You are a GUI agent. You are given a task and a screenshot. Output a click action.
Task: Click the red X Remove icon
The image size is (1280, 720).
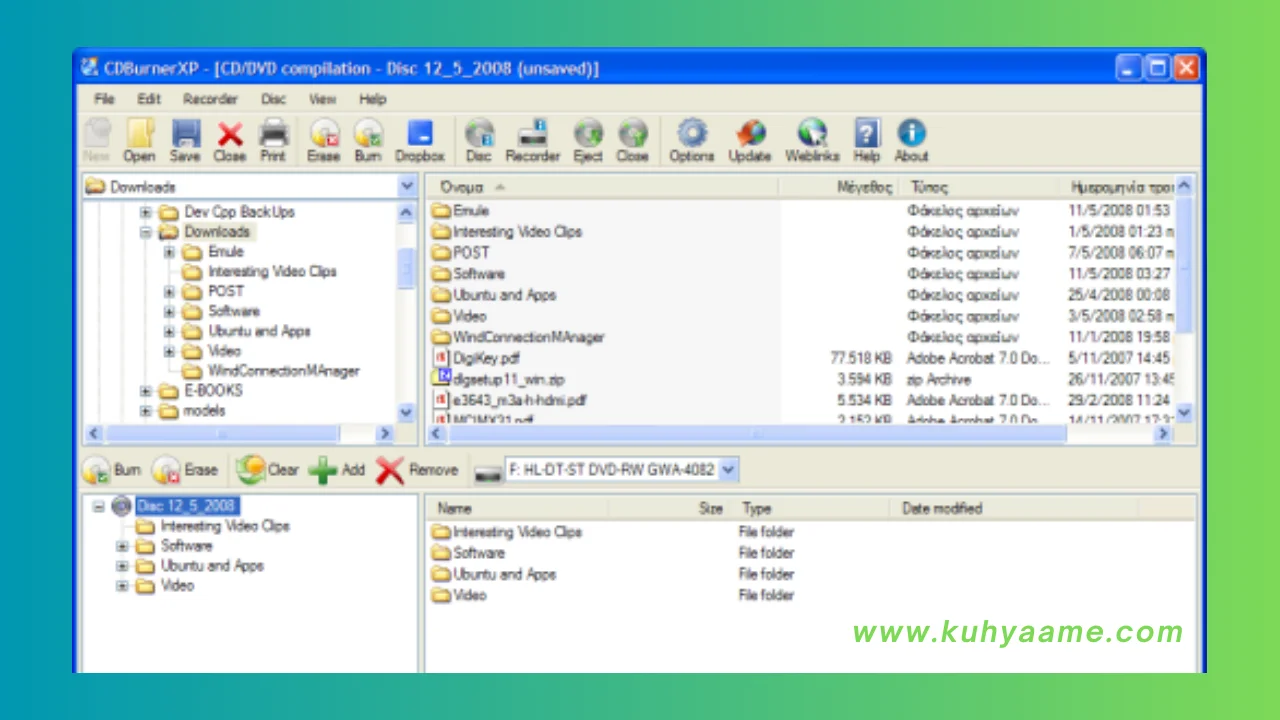(417, 470)
